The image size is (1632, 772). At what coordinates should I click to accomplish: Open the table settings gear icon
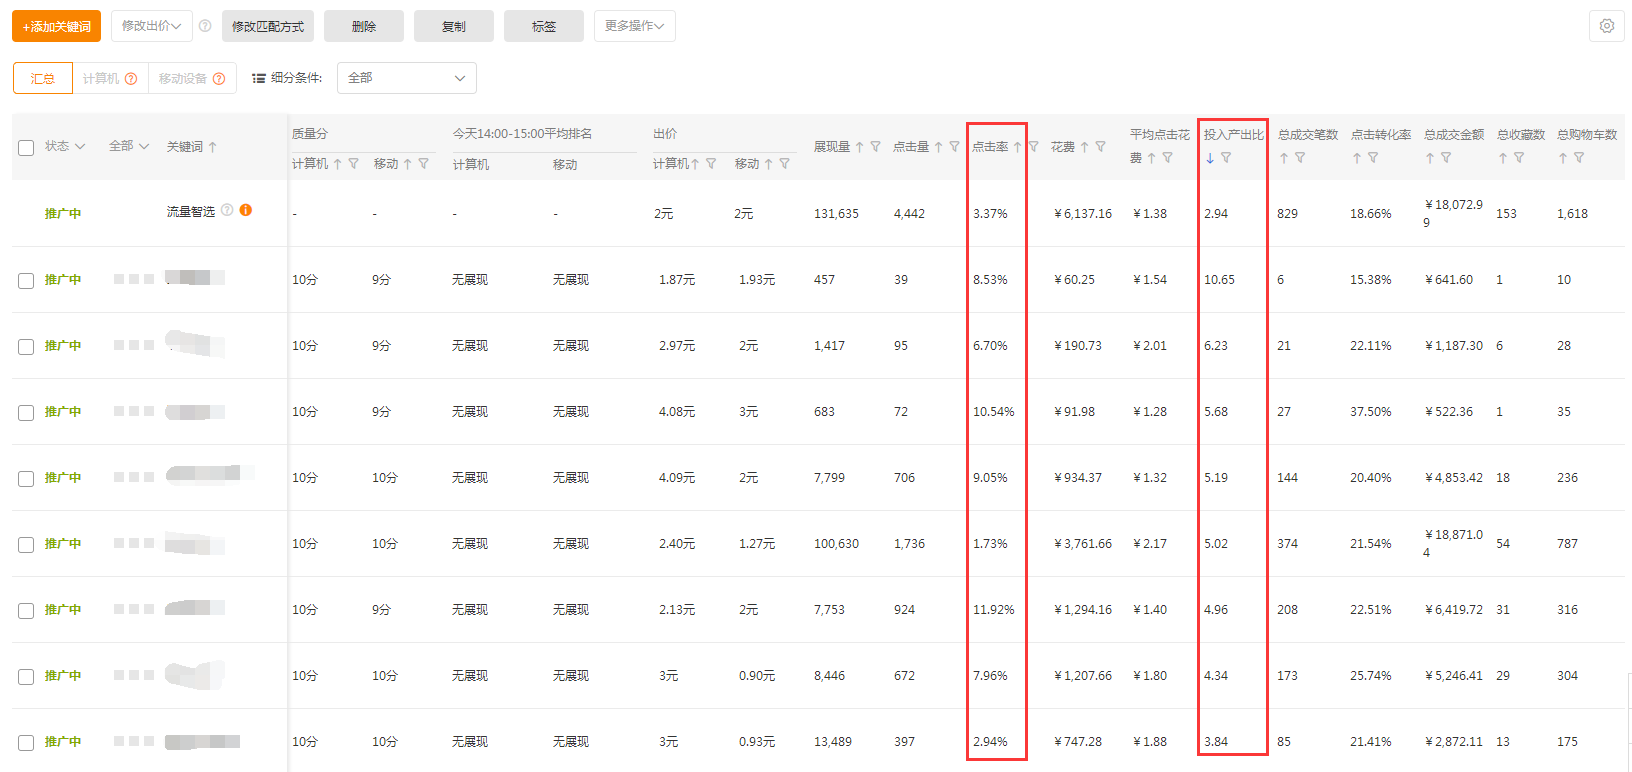click(1606, 26)
